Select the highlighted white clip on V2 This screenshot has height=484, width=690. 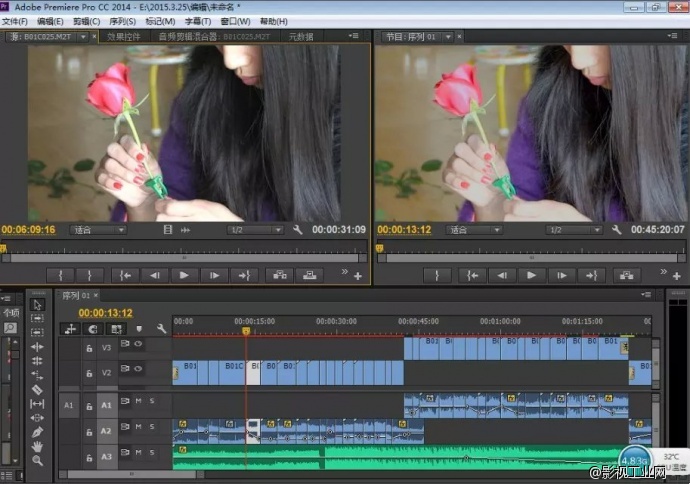click(253, 373)
